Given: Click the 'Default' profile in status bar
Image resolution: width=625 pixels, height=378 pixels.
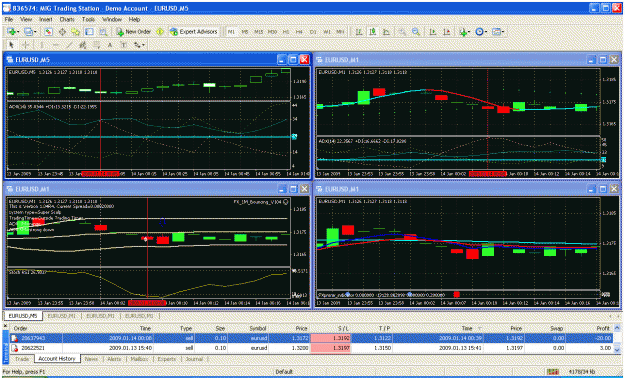Looking at the screenshot, I should (x=284, y=372).
